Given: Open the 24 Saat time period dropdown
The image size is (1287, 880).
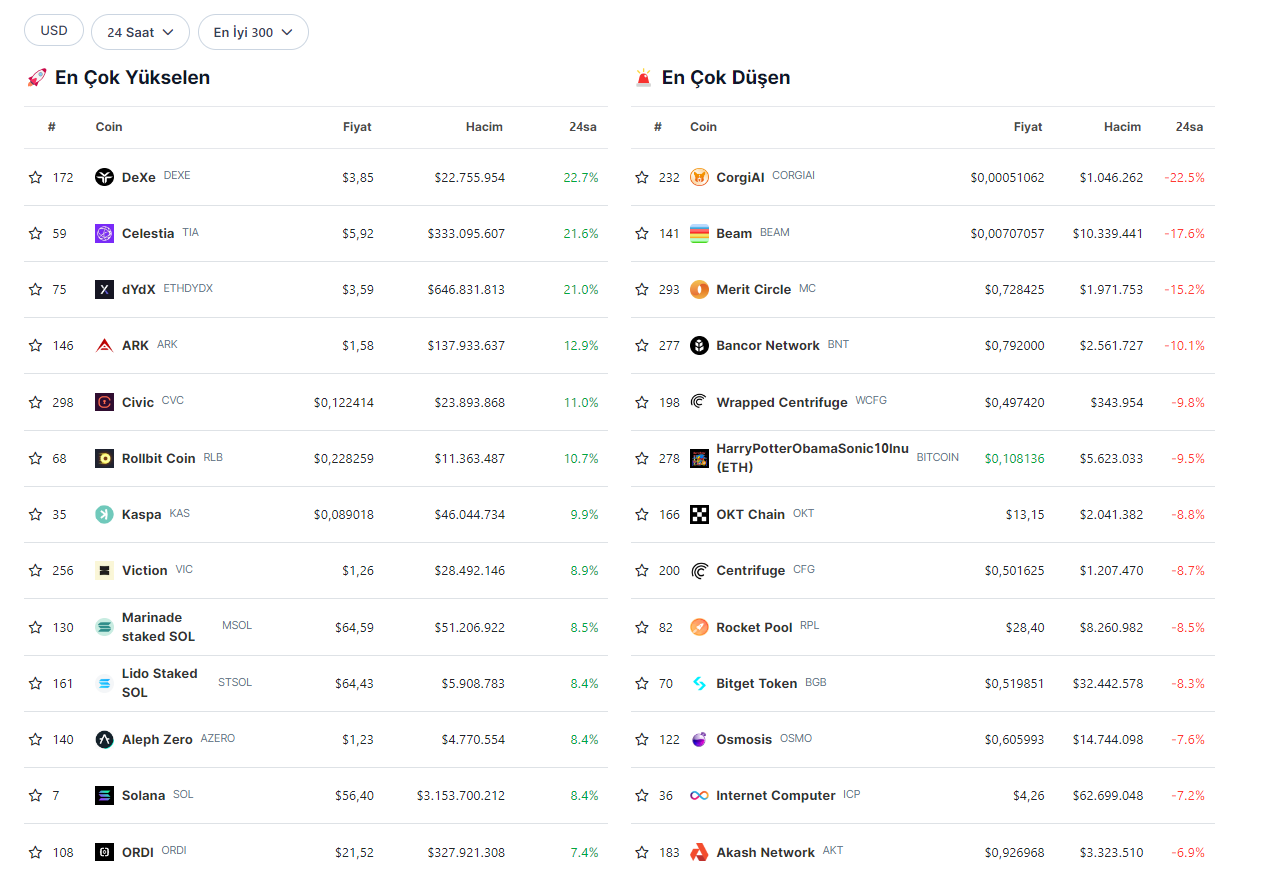Looking at the screenshot, I should tap(140, 32).
